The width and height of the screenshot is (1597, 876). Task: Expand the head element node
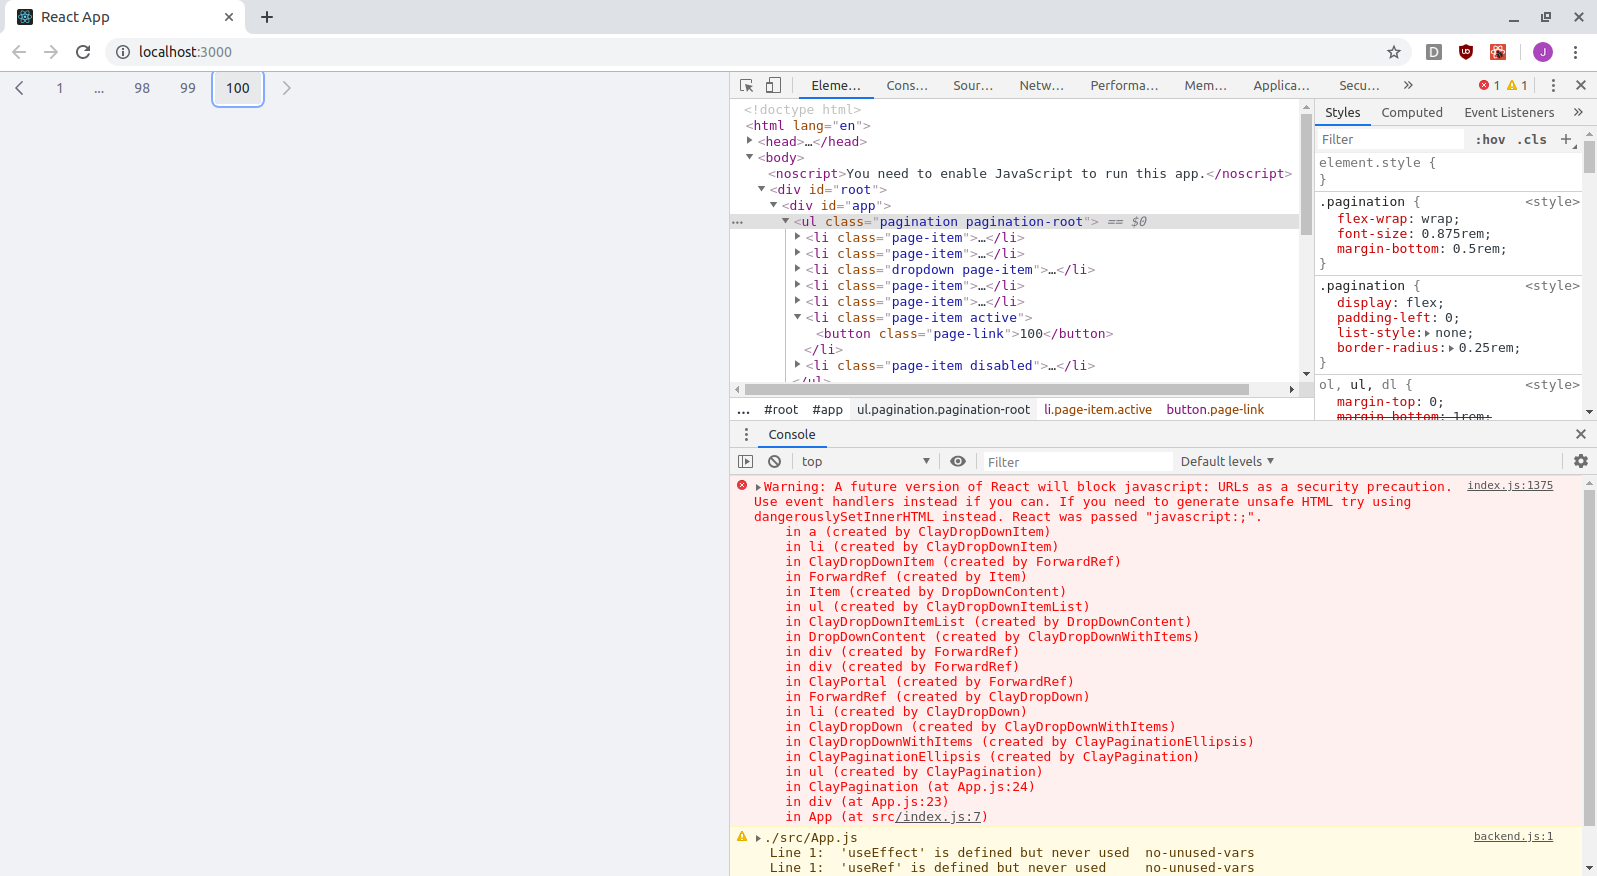click(x=749, y=141)
